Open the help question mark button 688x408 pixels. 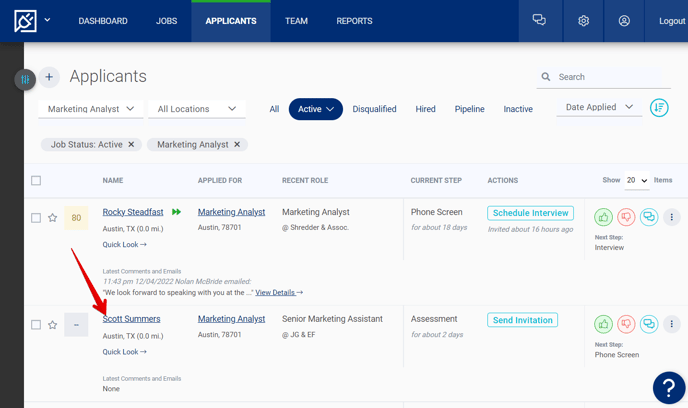click(x=669, y=388)
